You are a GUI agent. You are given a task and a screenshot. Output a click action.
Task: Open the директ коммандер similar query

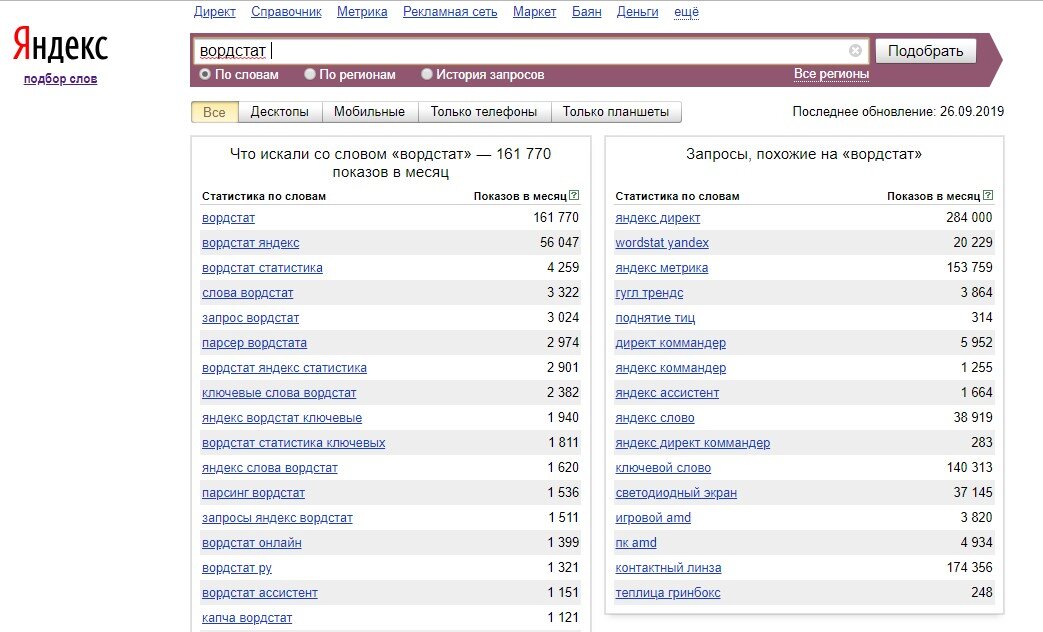tap(670, 343)
